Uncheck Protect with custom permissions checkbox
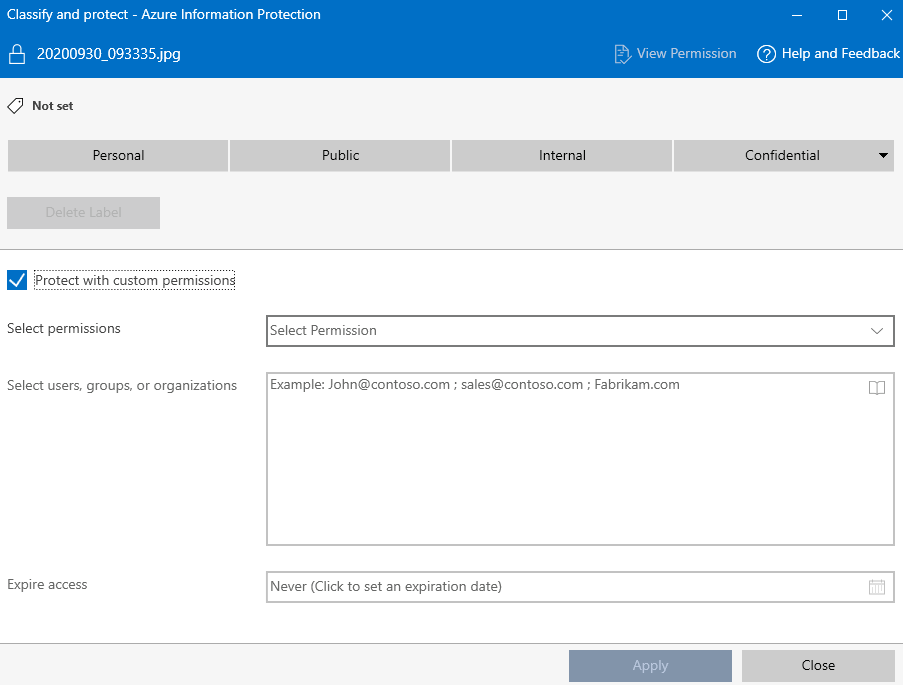Image resolution: width=903 pixels, height=685 pixels. tap(17, 280)
